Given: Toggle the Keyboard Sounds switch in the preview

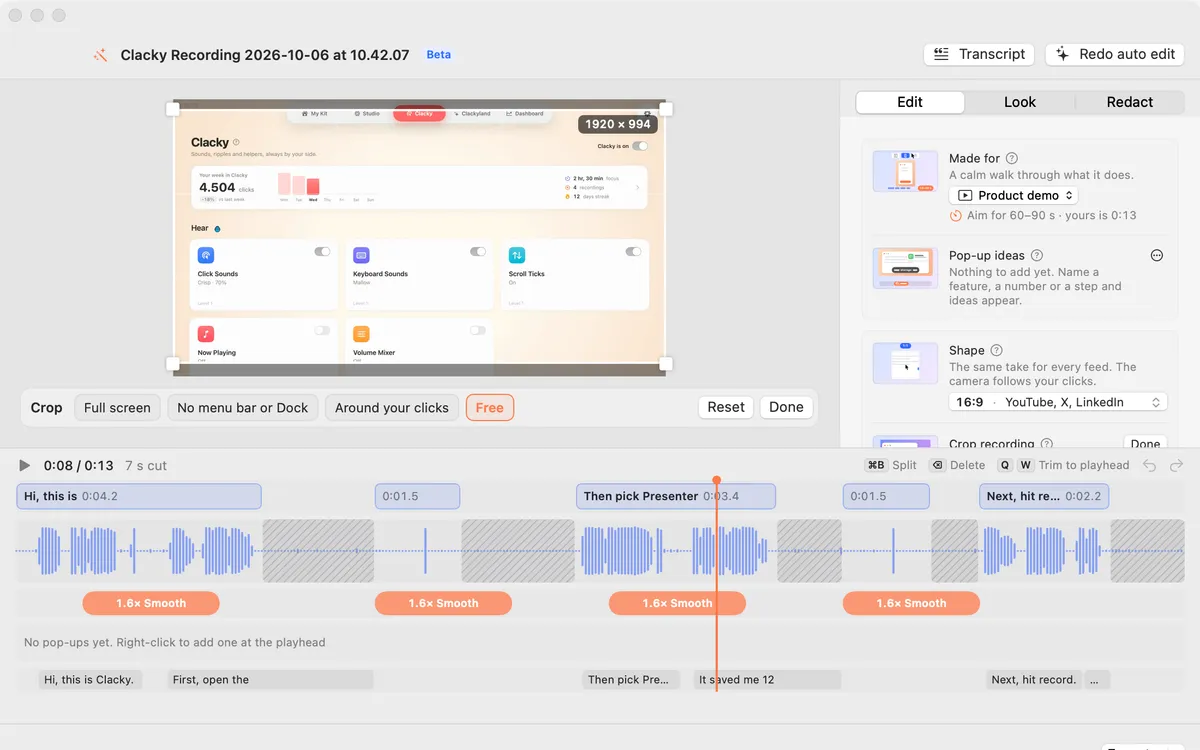Looking at the screenshot, I should pos(478,252).
